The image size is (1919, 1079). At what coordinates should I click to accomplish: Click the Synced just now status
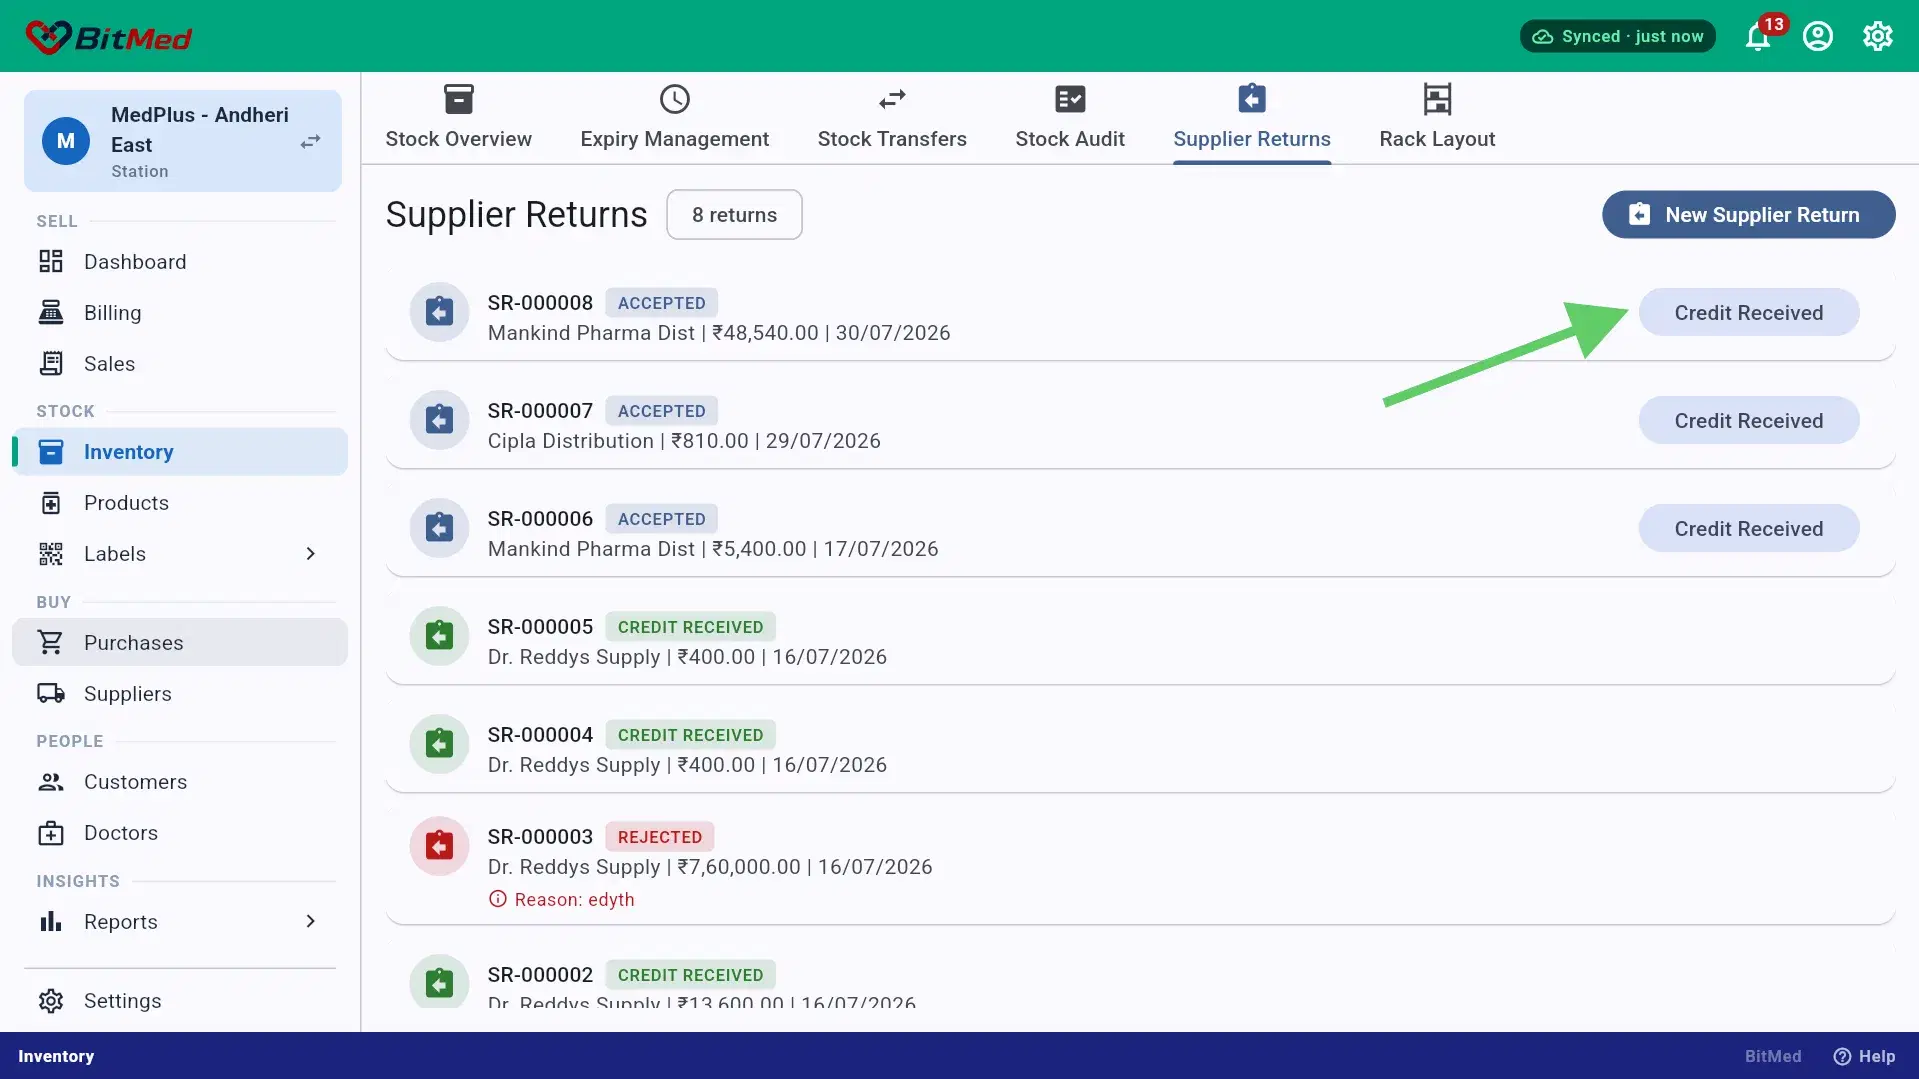1618,36
